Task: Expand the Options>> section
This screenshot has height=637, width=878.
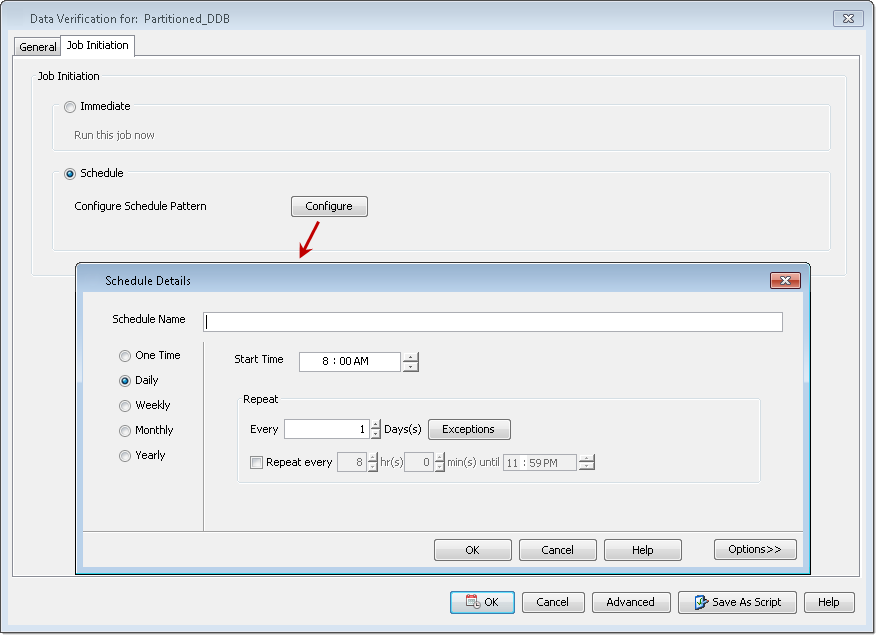Action: 755,550
